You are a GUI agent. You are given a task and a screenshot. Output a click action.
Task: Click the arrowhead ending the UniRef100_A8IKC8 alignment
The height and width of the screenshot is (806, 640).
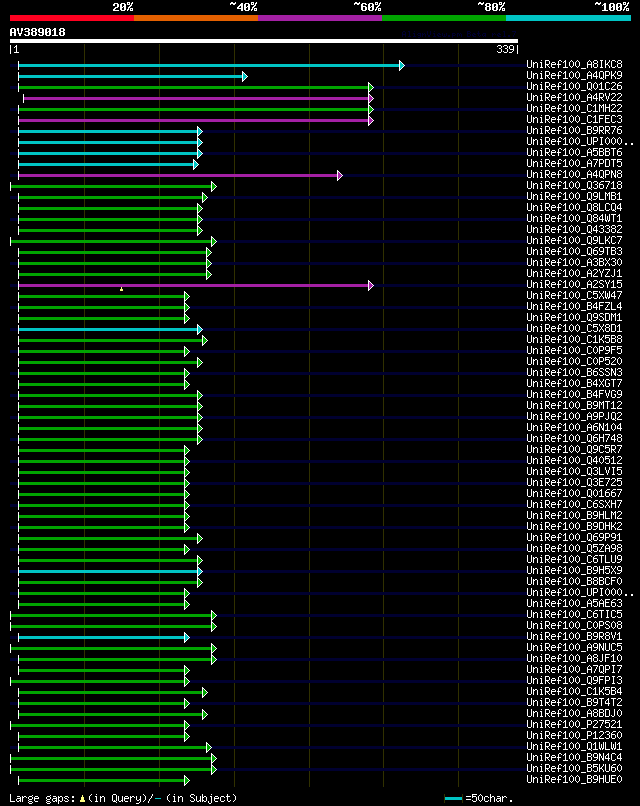402,65
